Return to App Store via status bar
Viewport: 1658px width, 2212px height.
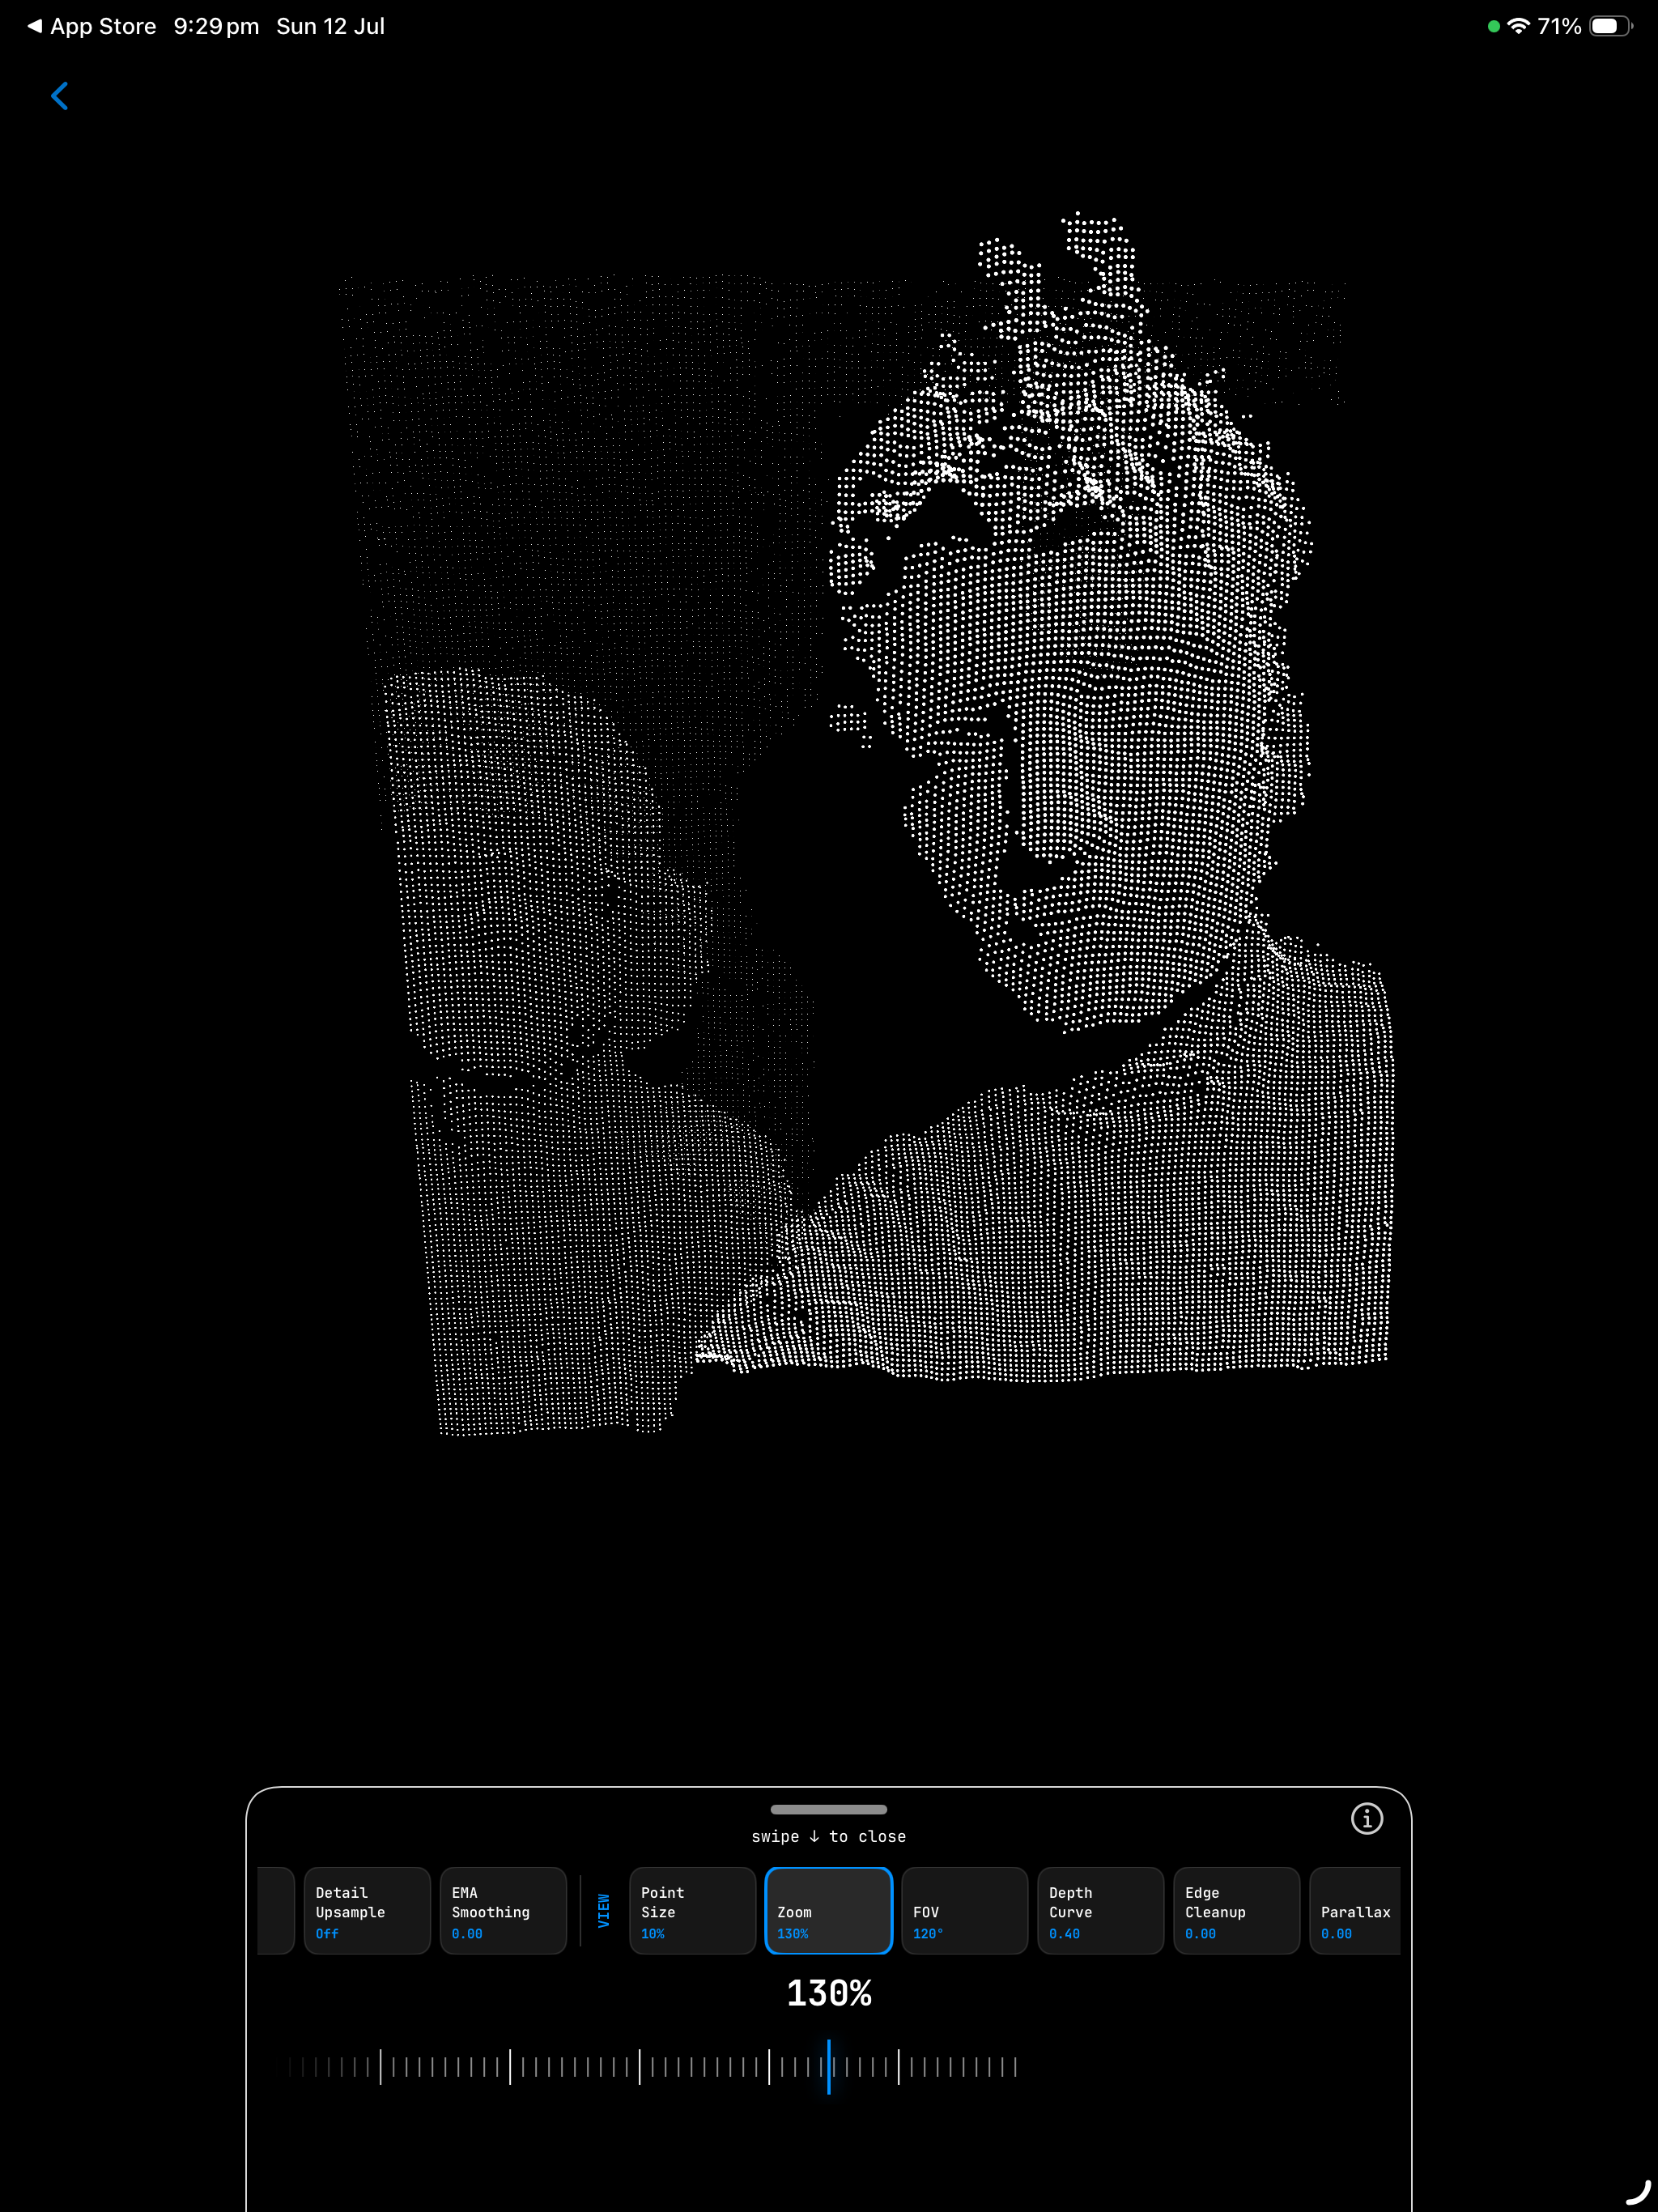pyautogui.click(x=91, y=26)
